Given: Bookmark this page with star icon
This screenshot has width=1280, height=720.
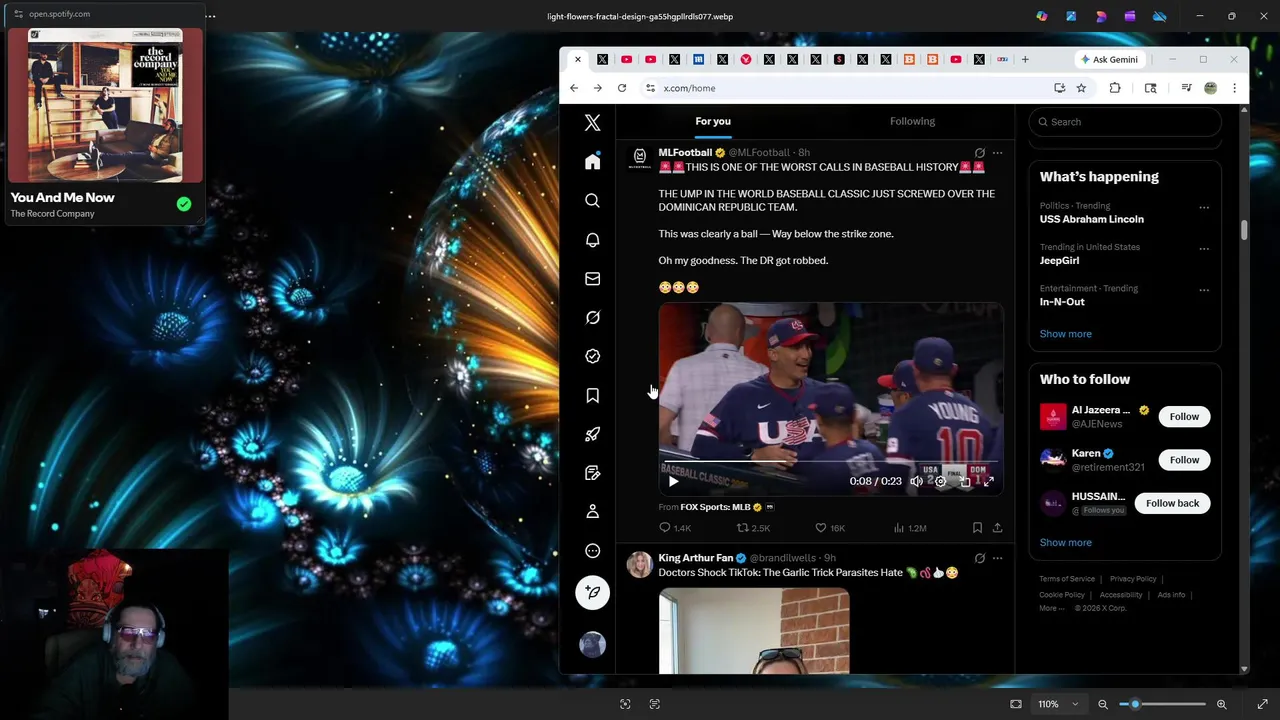Looking at the screenshot, I should (1081, 88).
